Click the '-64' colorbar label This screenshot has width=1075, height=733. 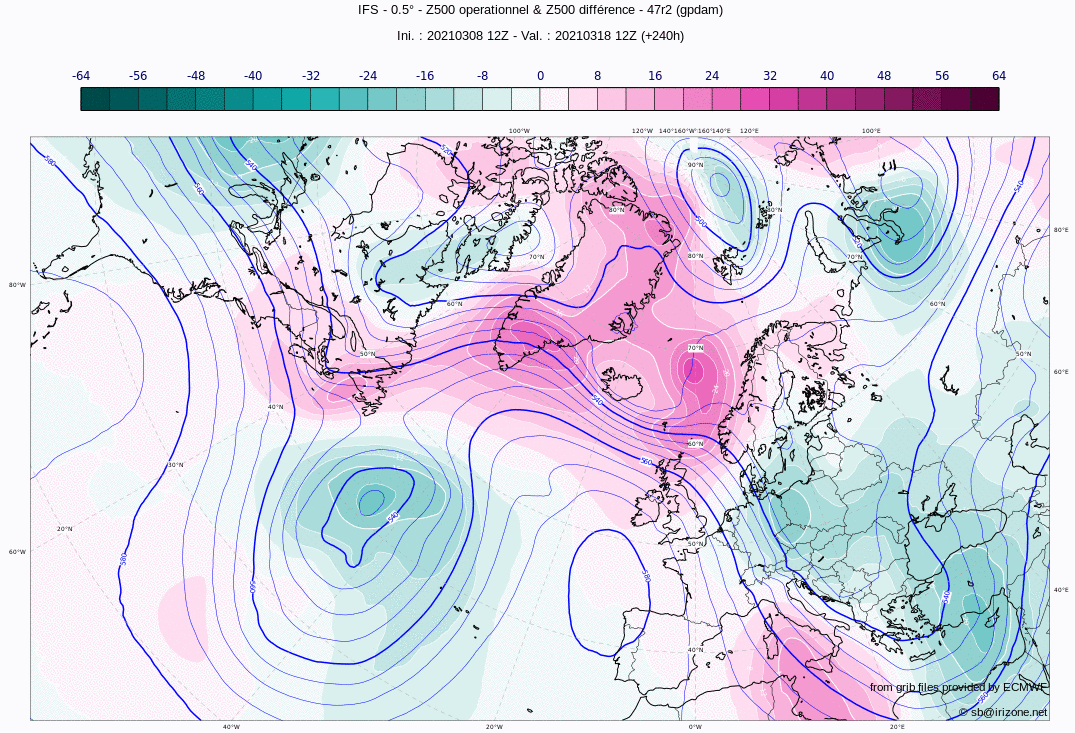coord(81,75)
